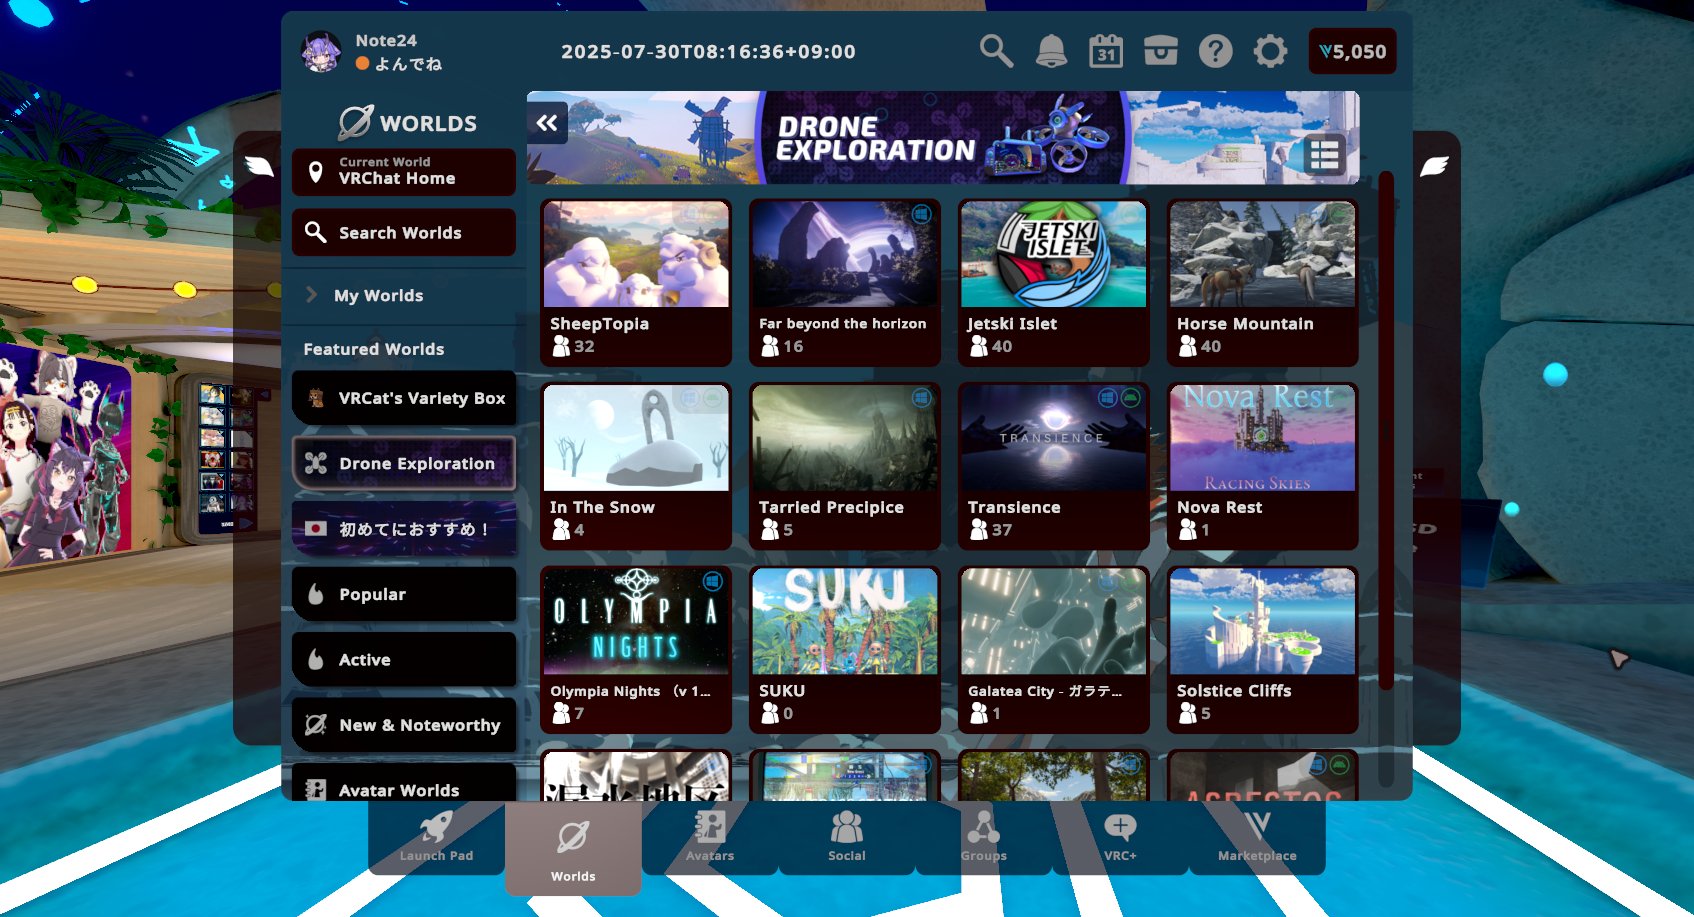
Task: Open notifications bell icon
Action: click(x=1051, y=51)
